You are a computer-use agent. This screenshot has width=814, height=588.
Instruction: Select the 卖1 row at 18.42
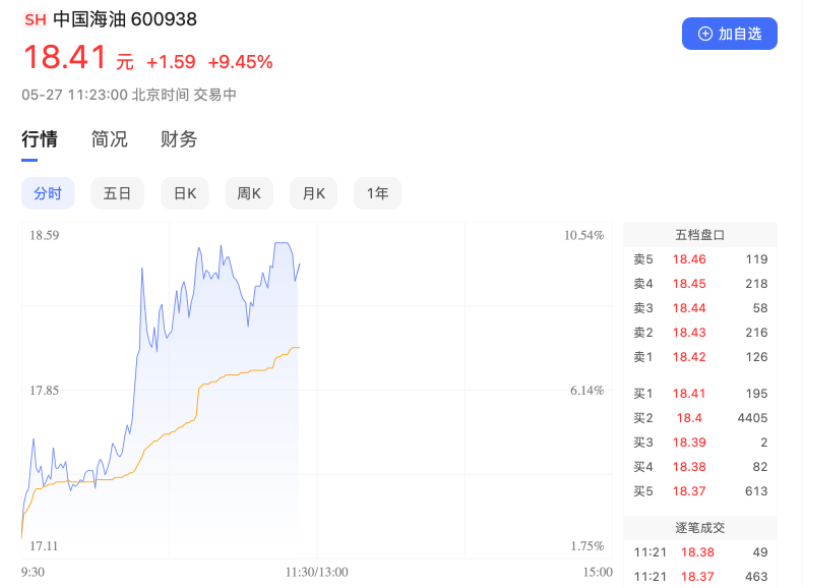700,357
